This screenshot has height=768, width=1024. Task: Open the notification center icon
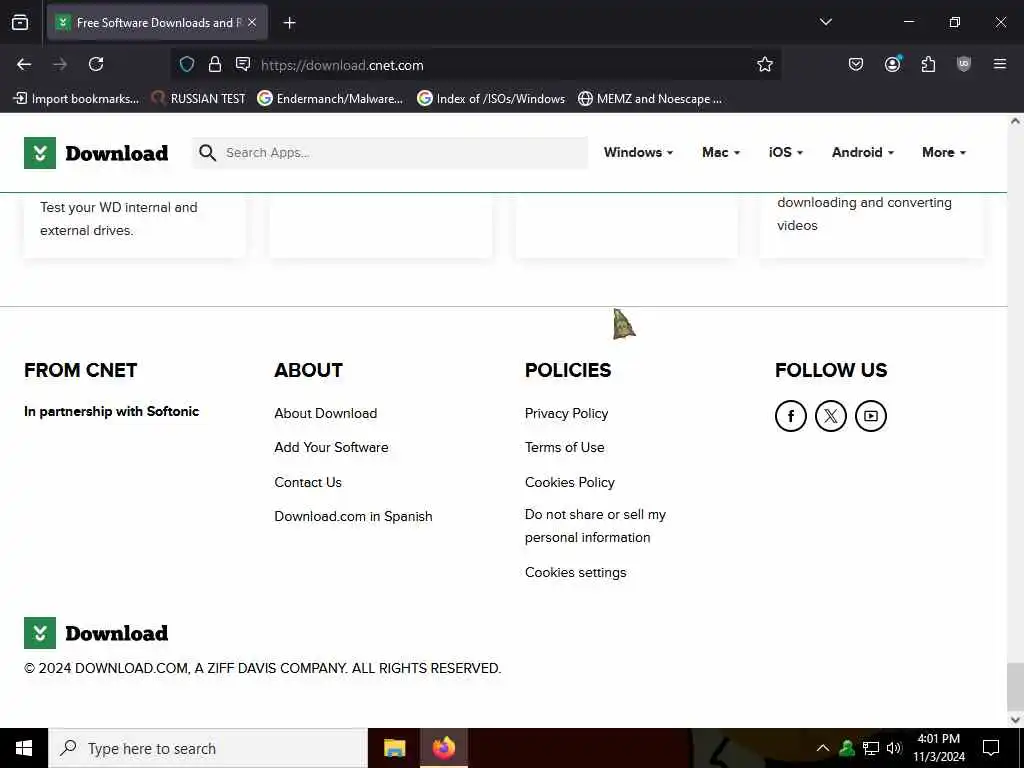point(991,748)
